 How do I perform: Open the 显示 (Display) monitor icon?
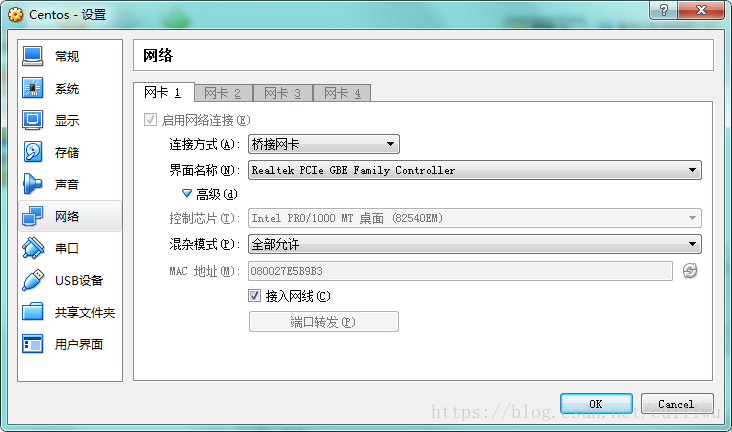[32, 120]
